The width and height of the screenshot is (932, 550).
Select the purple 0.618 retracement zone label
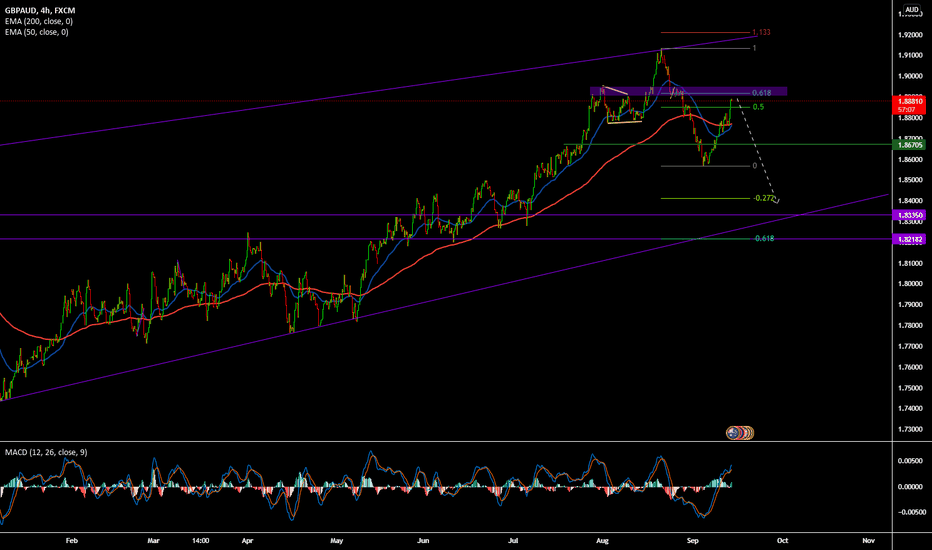[761, 93]
